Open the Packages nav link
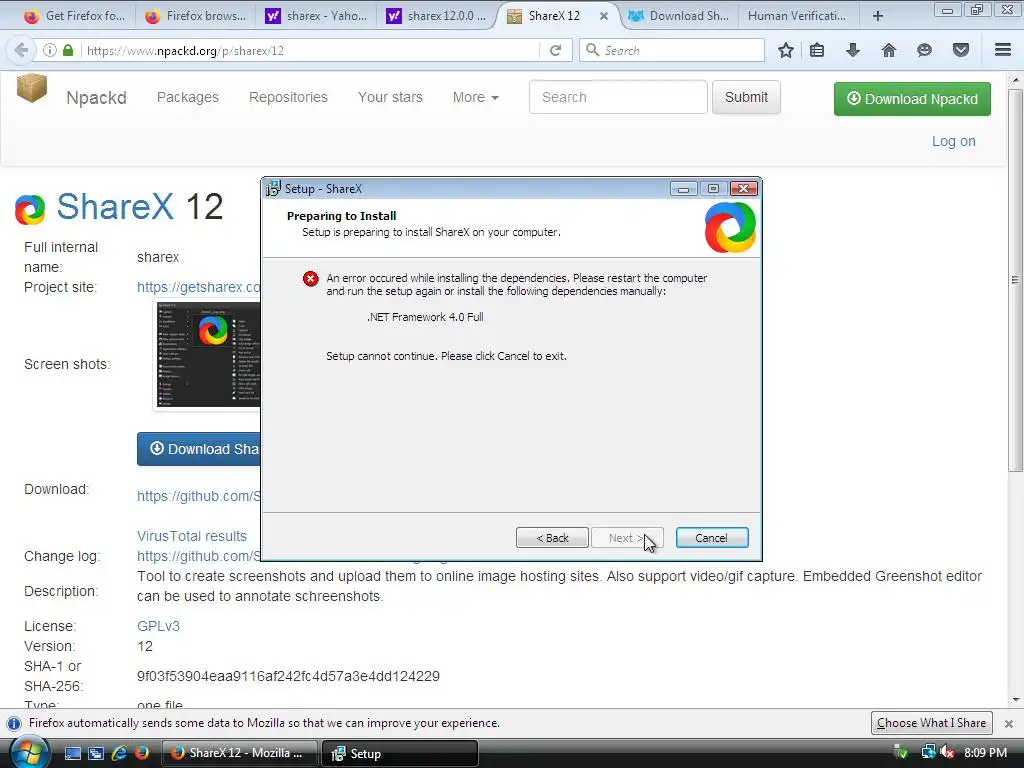 tap(188, 97)
